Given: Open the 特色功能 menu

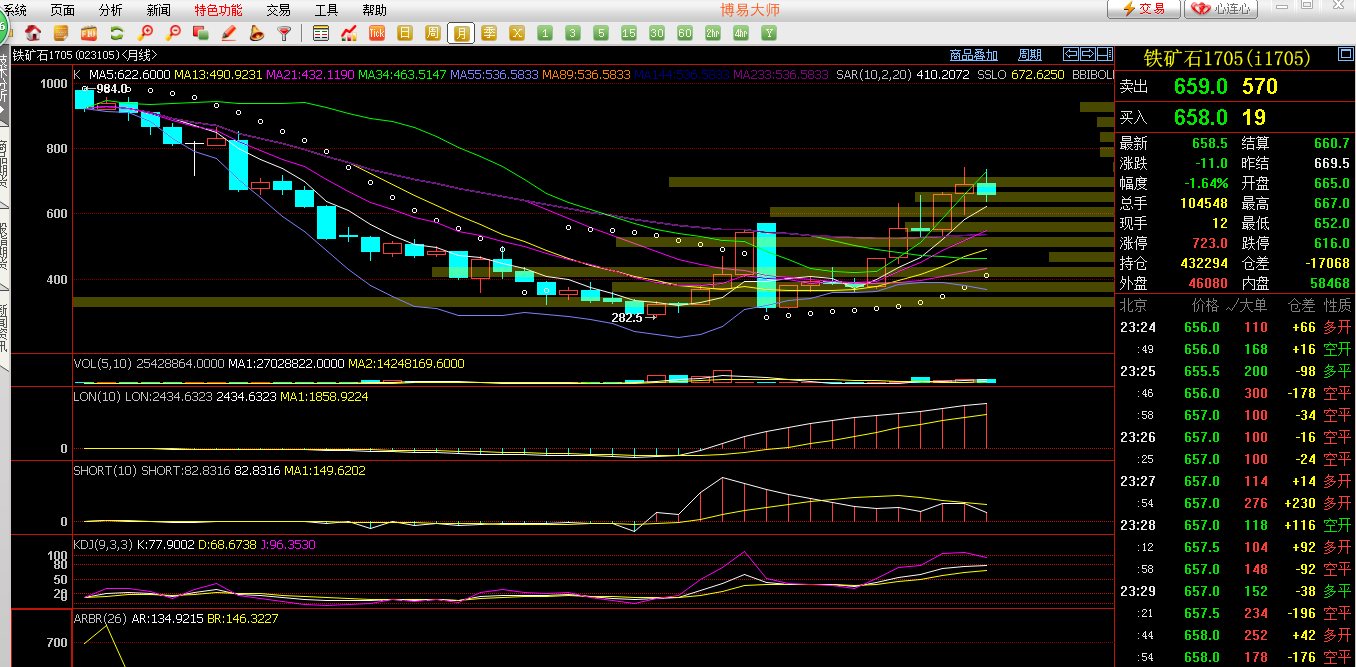Looking at the screenshot, I should point(218,9).
